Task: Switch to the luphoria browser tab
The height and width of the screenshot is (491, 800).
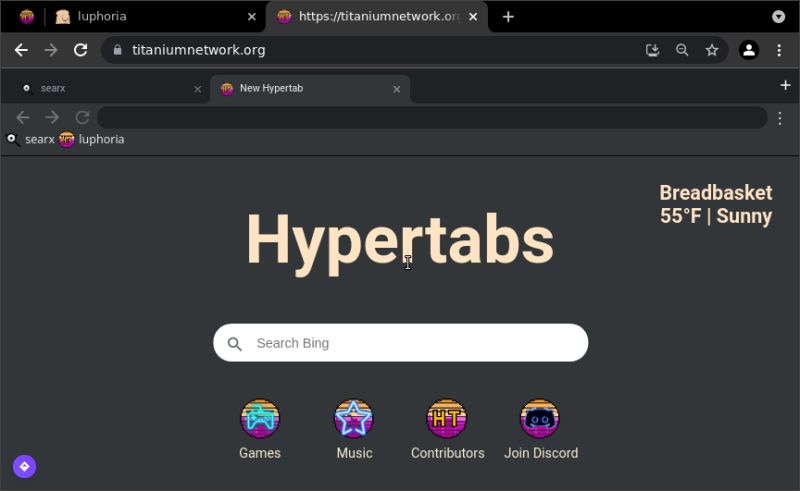Action: (x=153, y=17)
